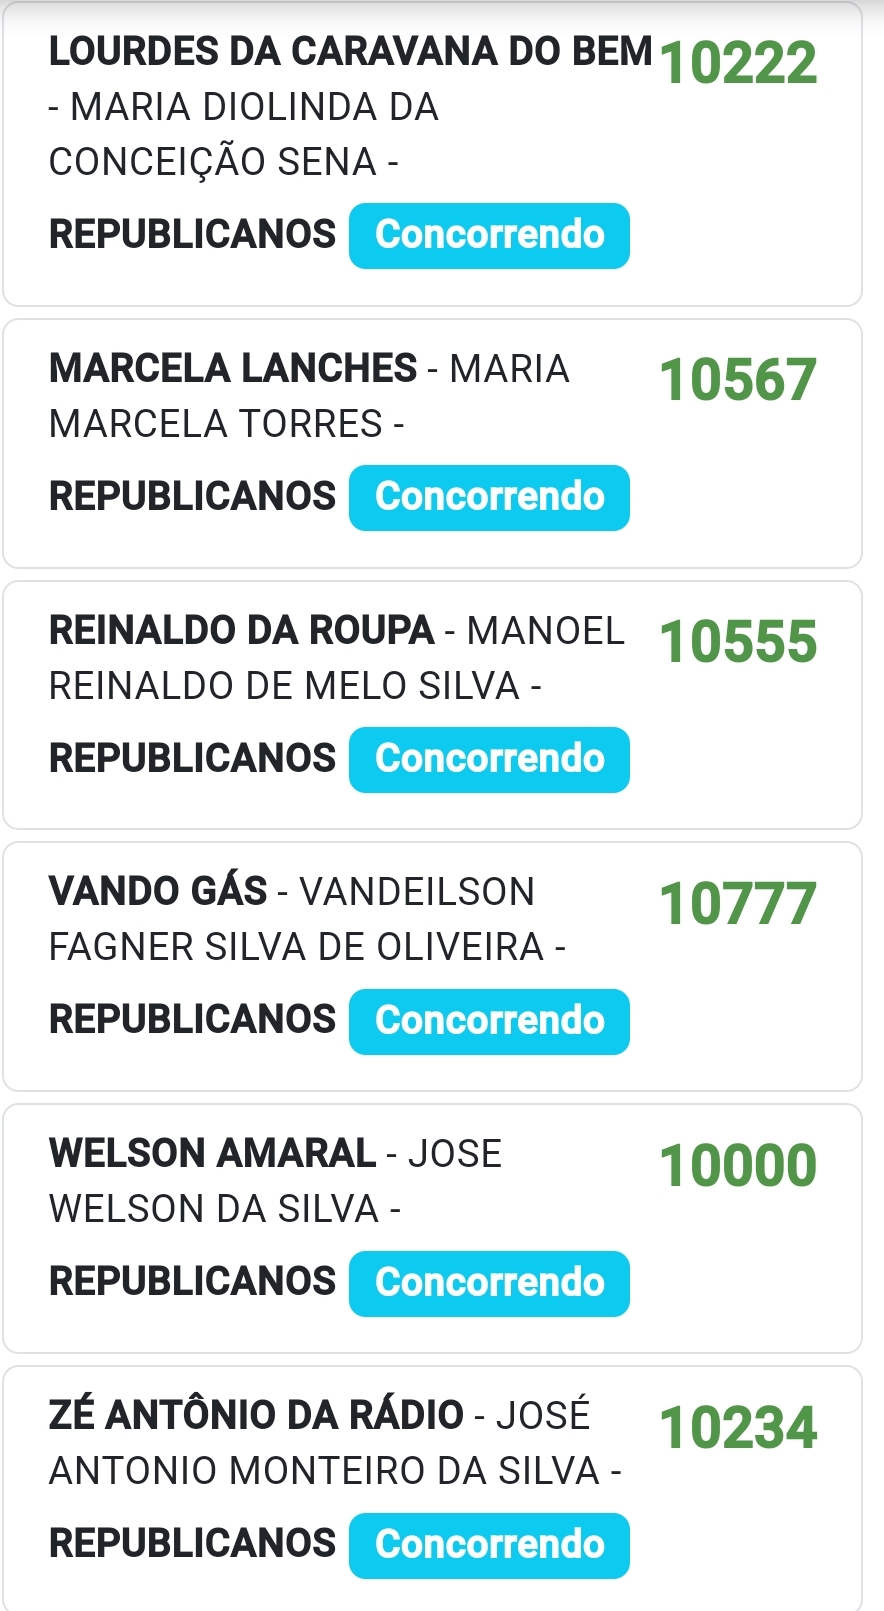Open Reinaldo da Roupa candidate name
This screenshot has width=884, height=1611.
[241, 630]
